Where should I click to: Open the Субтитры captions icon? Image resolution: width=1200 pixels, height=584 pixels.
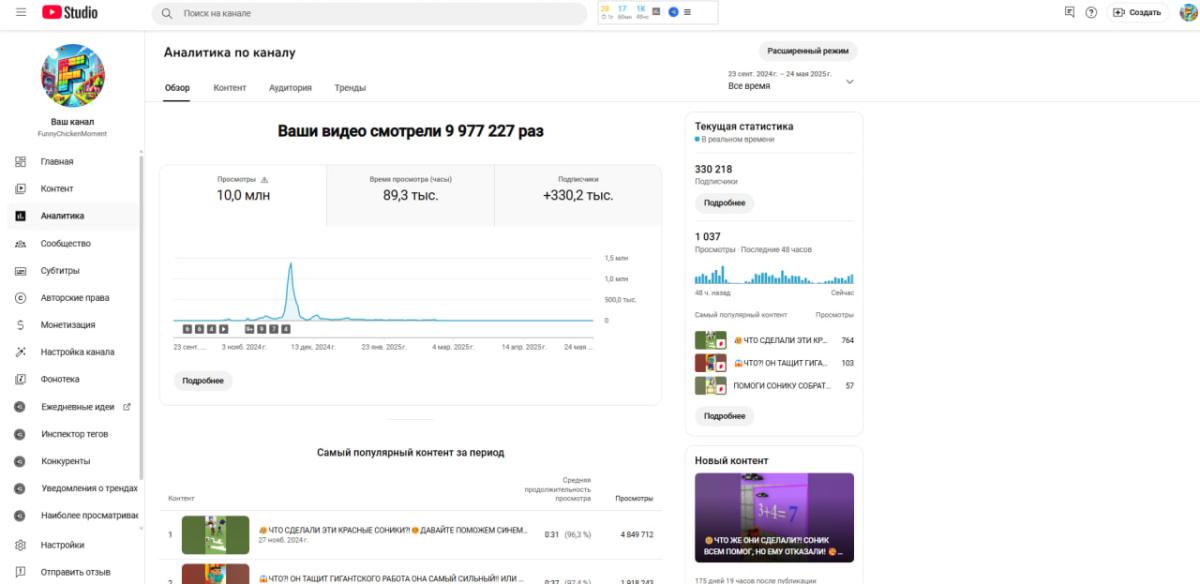[20, 271]
